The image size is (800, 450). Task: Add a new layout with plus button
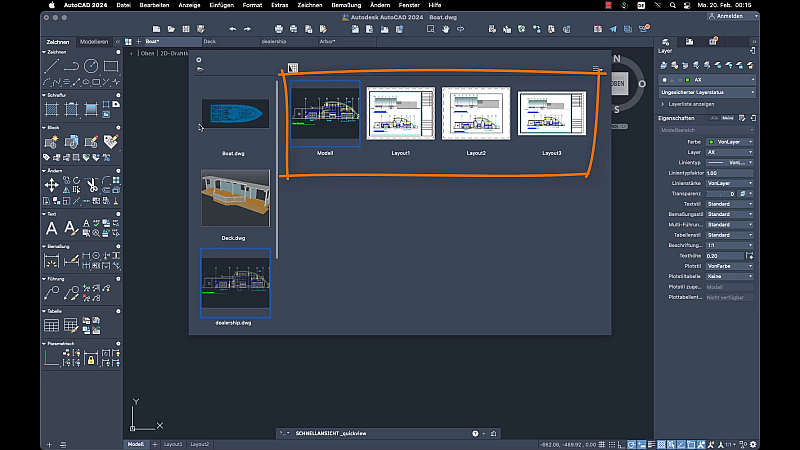(155, 444)
